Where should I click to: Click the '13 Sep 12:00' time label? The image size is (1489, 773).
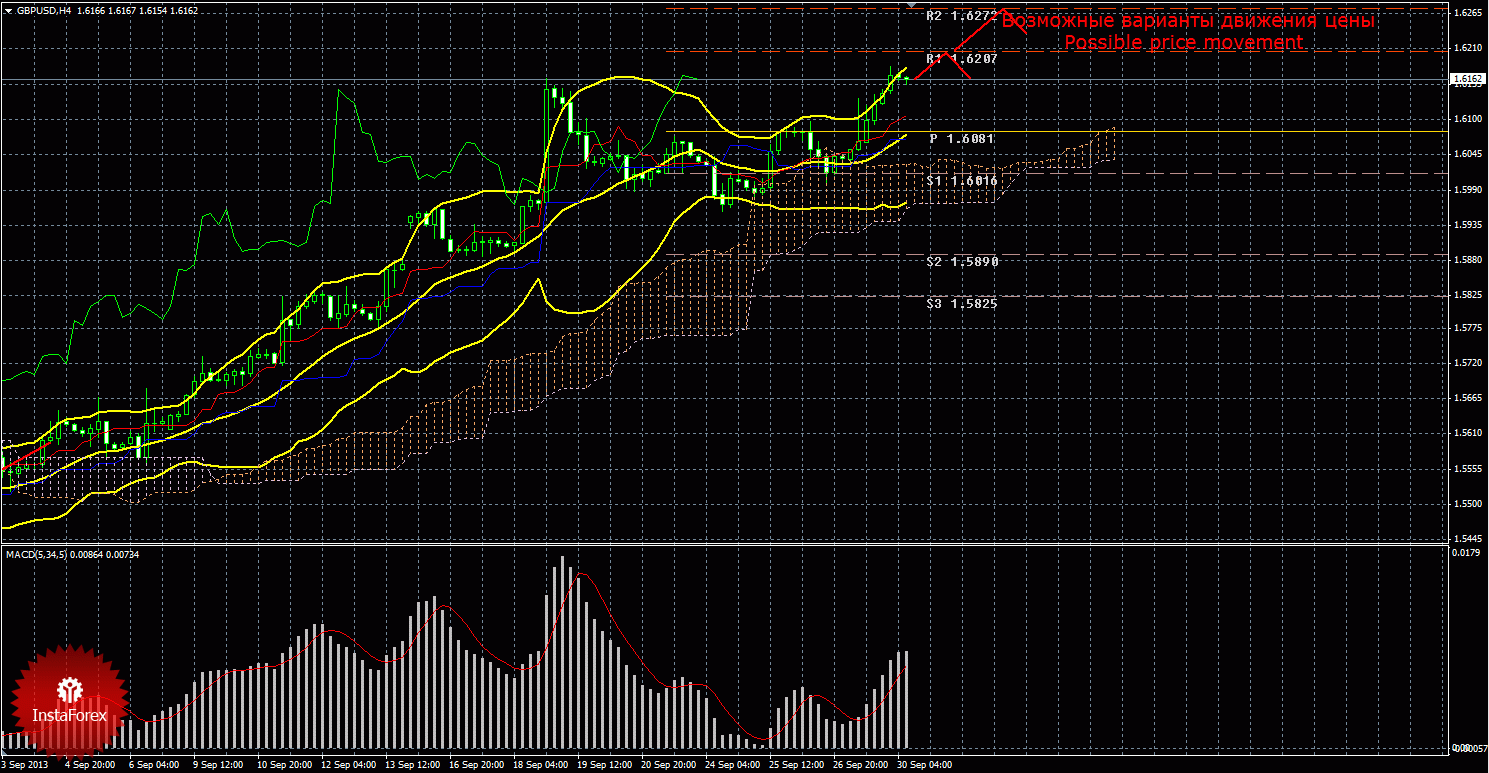click(x=414, y=765)
